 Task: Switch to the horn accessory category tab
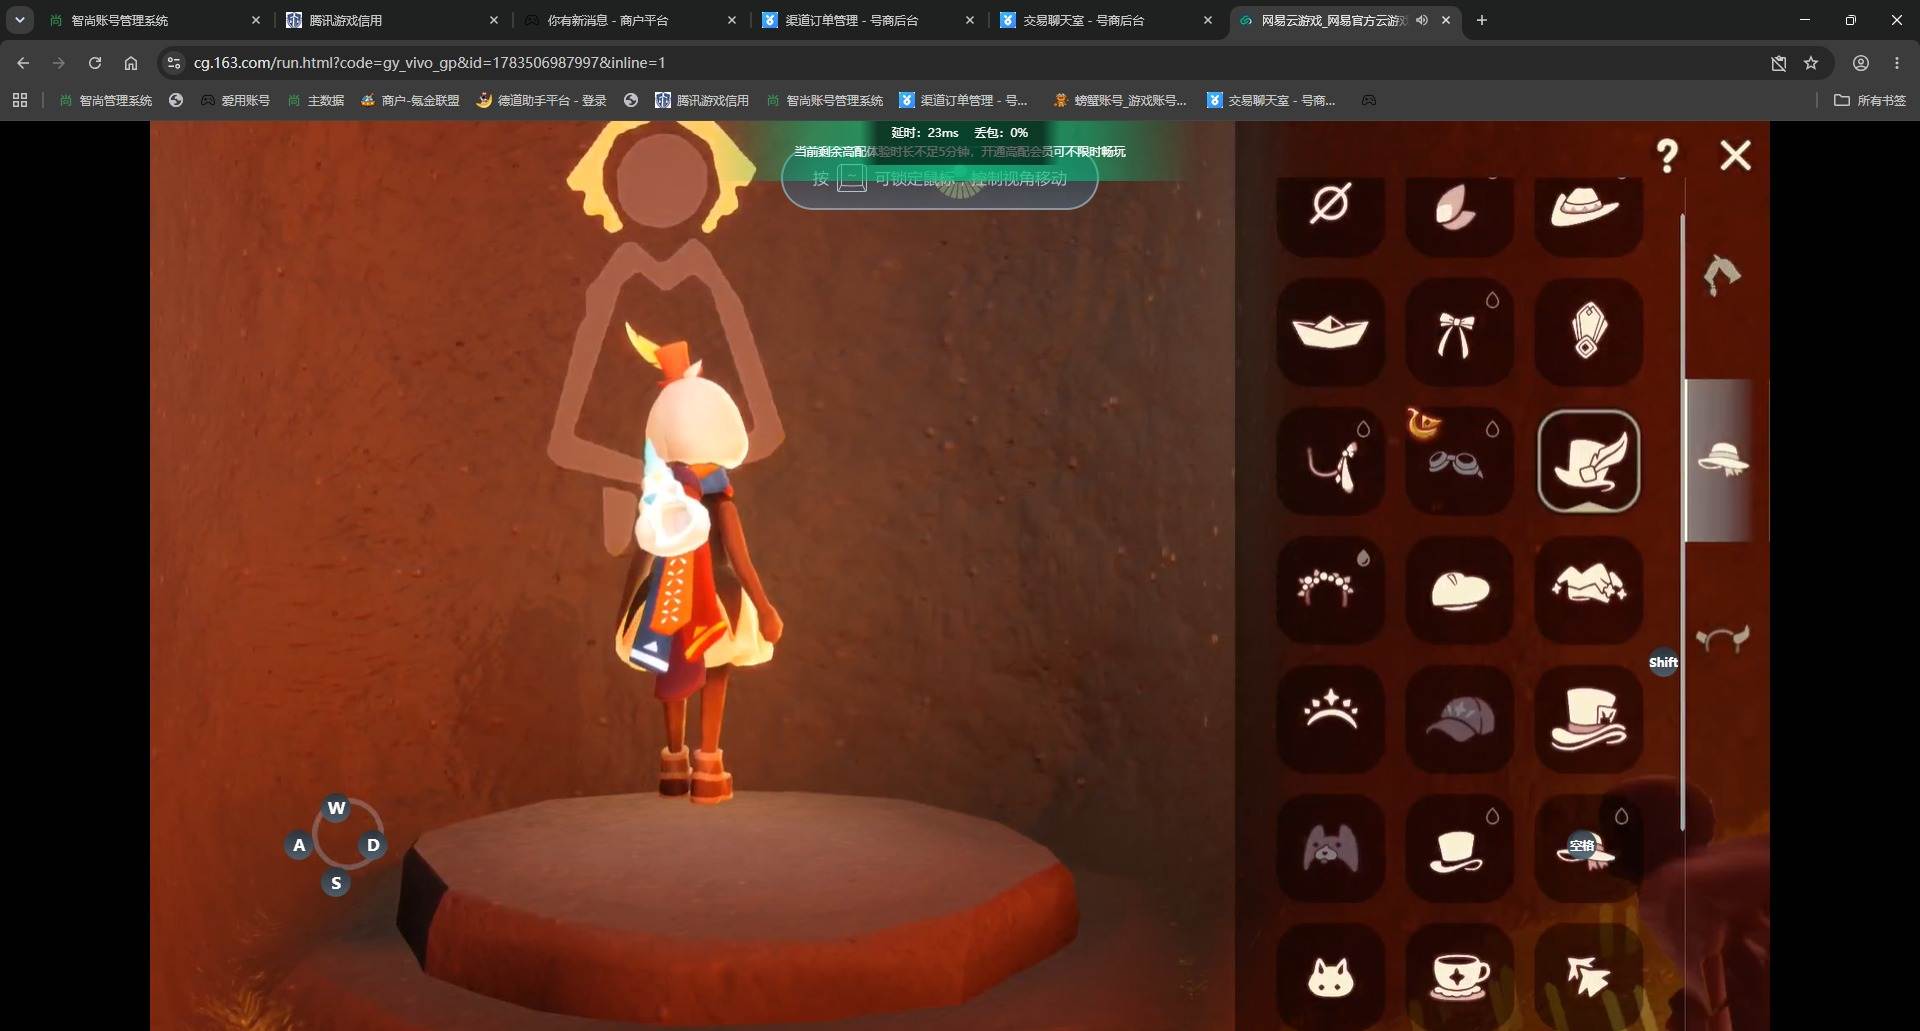coord(1723,638)
